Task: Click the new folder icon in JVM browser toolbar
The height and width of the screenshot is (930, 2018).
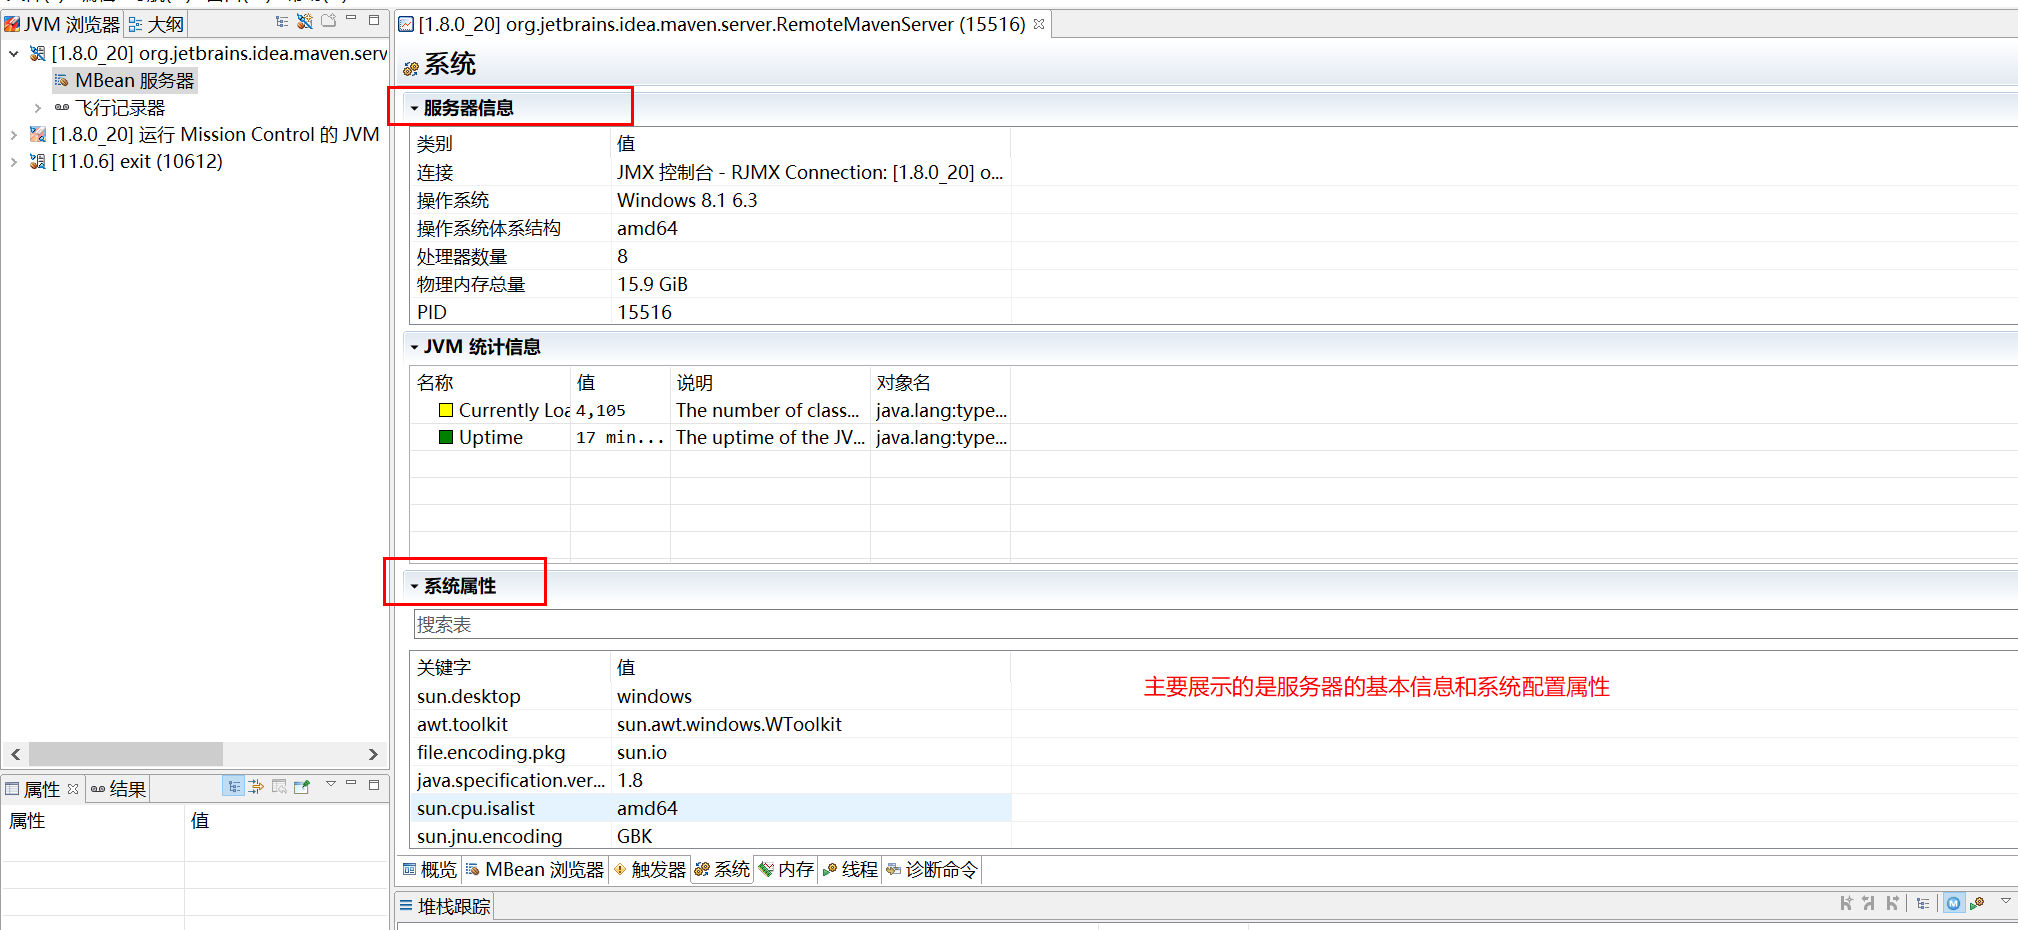Action: pyautogui.click(x=328, y=21)
